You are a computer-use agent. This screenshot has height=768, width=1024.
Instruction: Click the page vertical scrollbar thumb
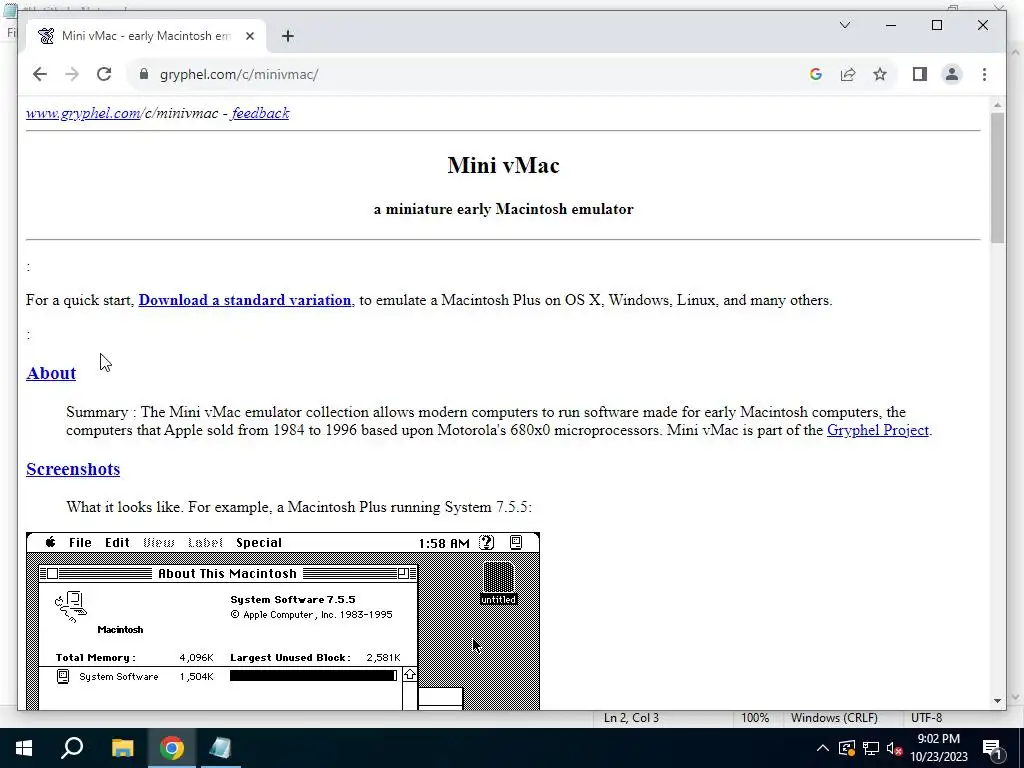(x=997, y=178)
